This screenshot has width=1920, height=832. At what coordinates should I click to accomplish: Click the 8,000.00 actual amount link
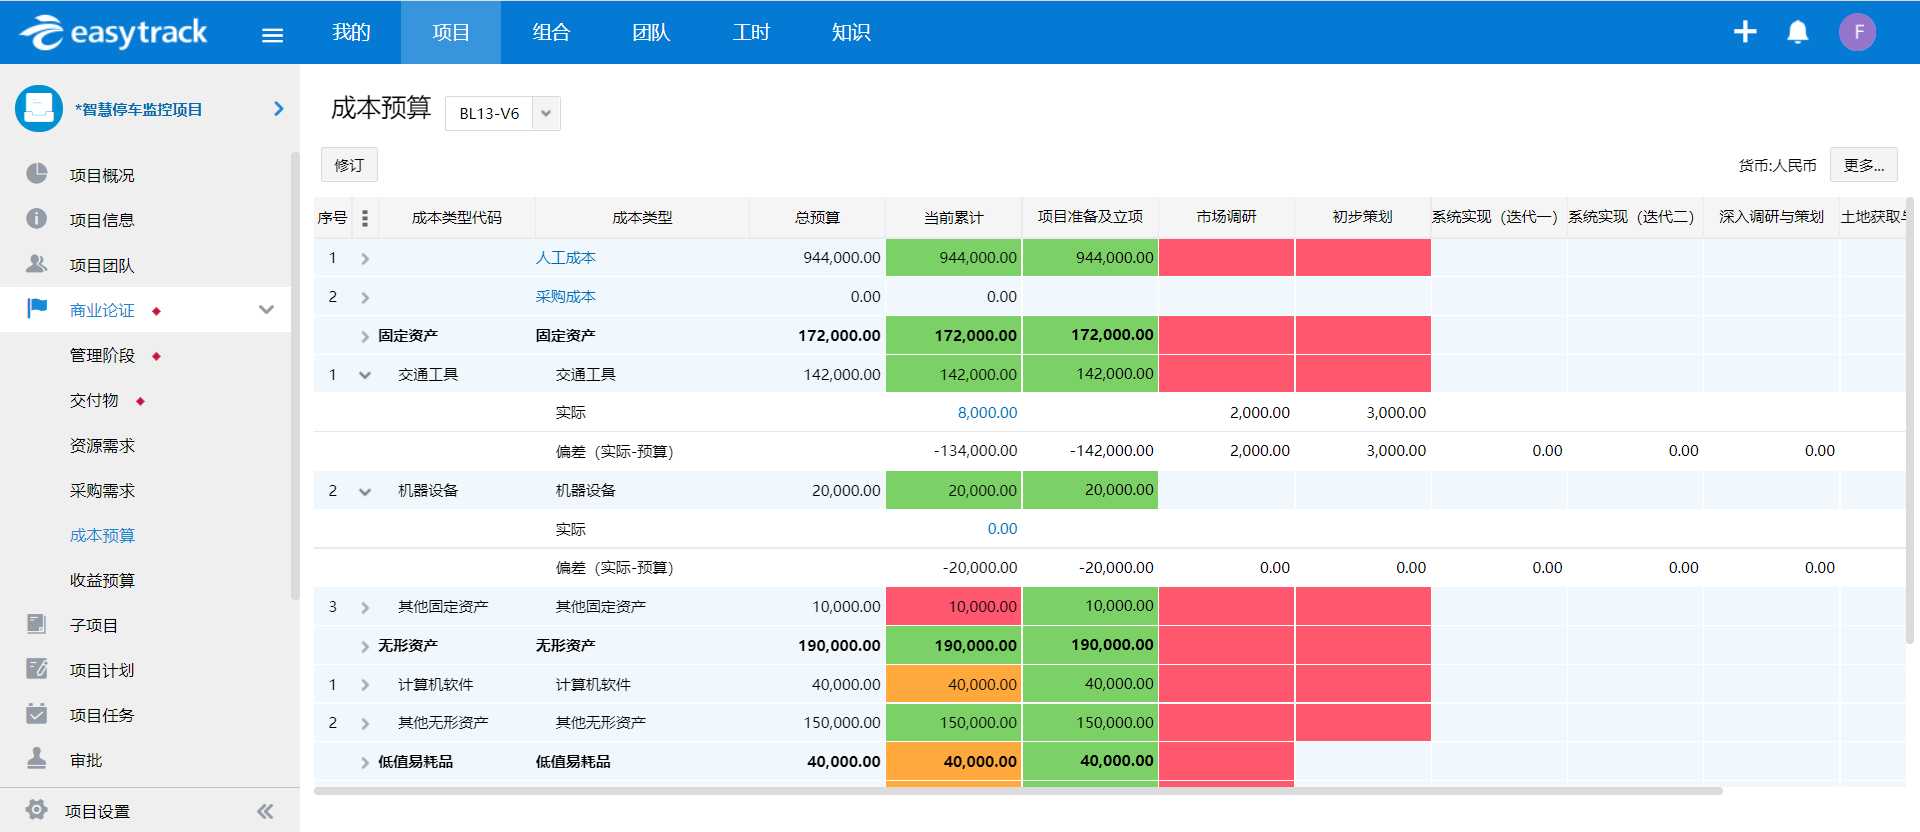(x=987, y=413)
